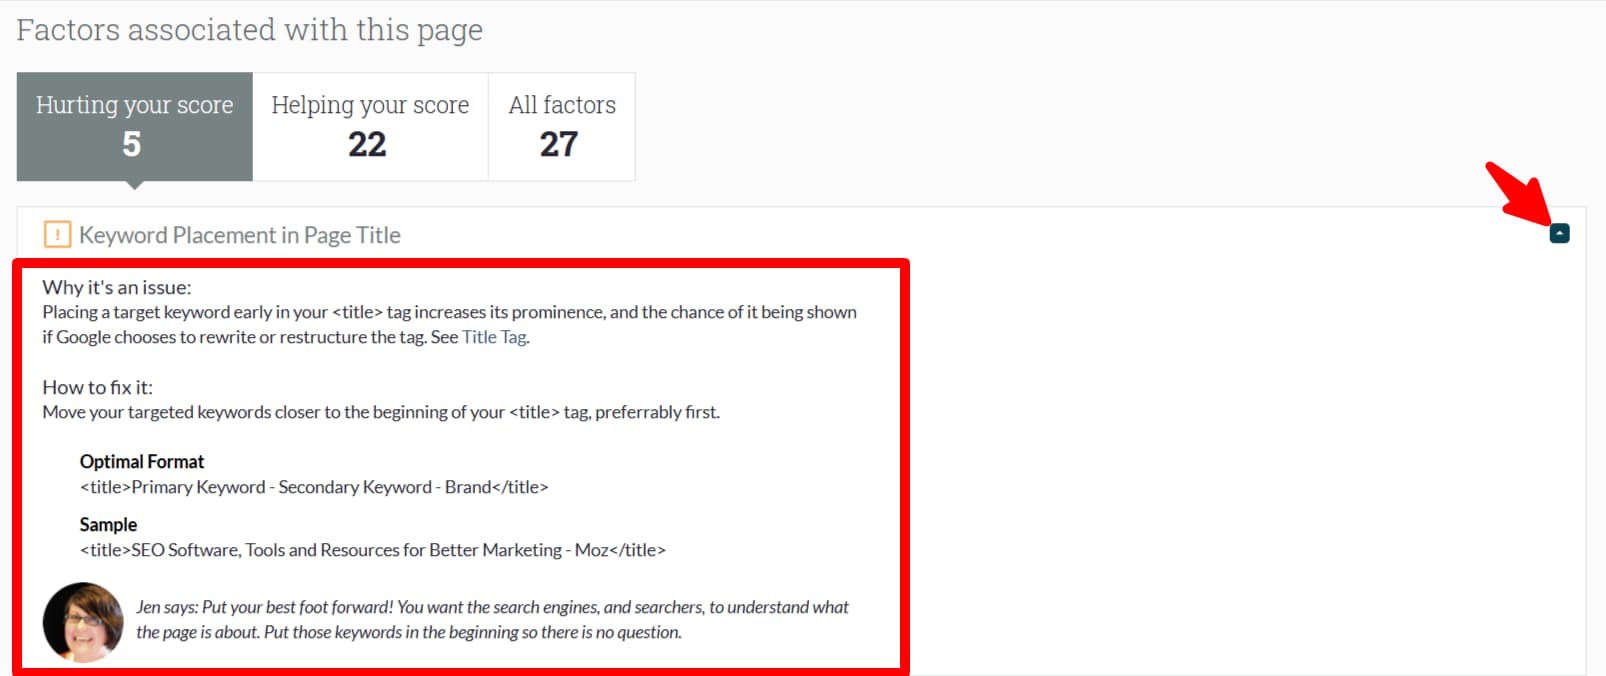Viewport: 1606px width, 676px height.
Task: Collapse the Keyword Placement factor panel
Action: 1559,233
